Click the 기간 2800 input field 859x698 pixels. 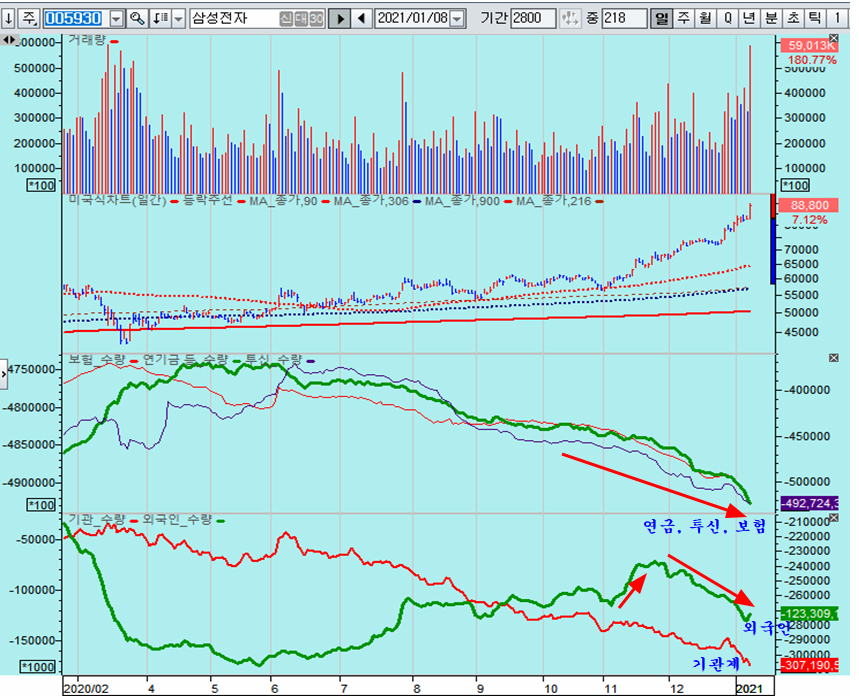(x=533, y=19)
